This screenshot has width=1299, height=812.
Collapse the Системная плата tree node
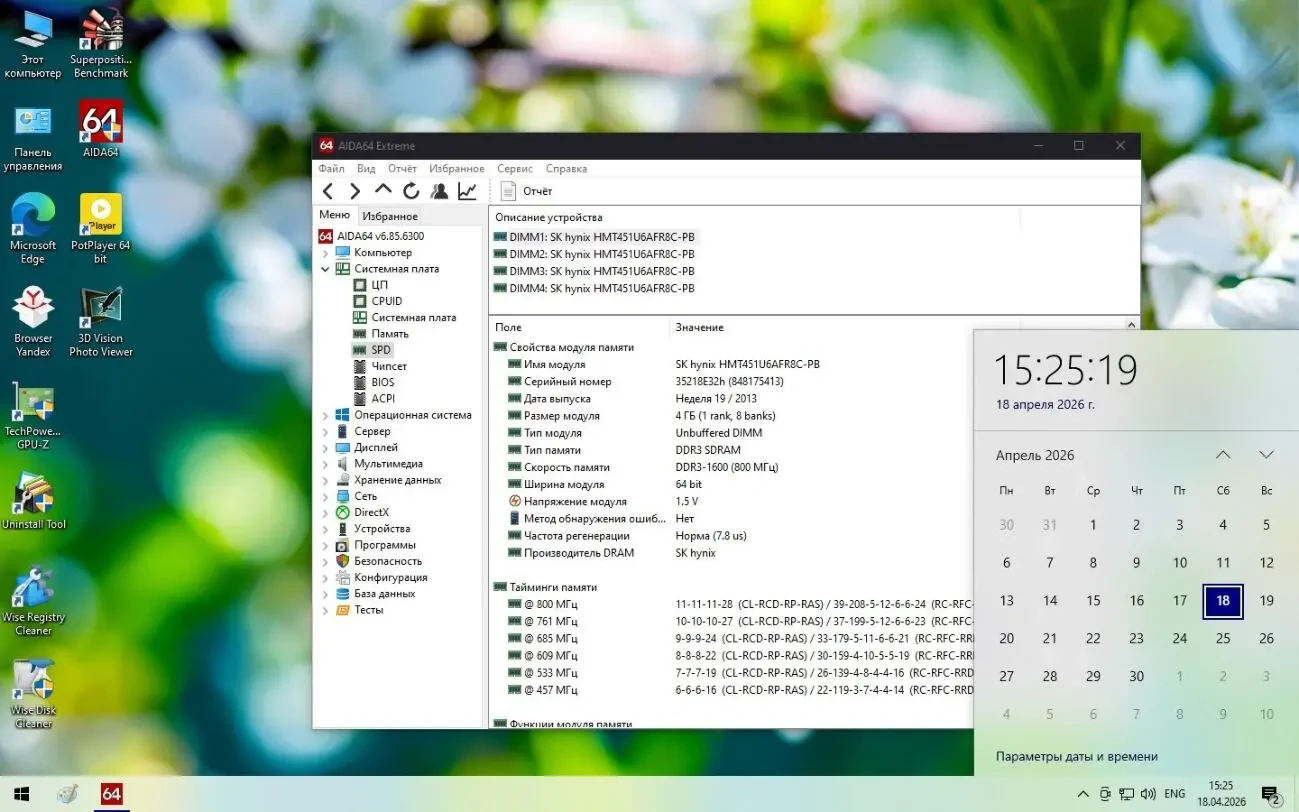pos(325,269)
